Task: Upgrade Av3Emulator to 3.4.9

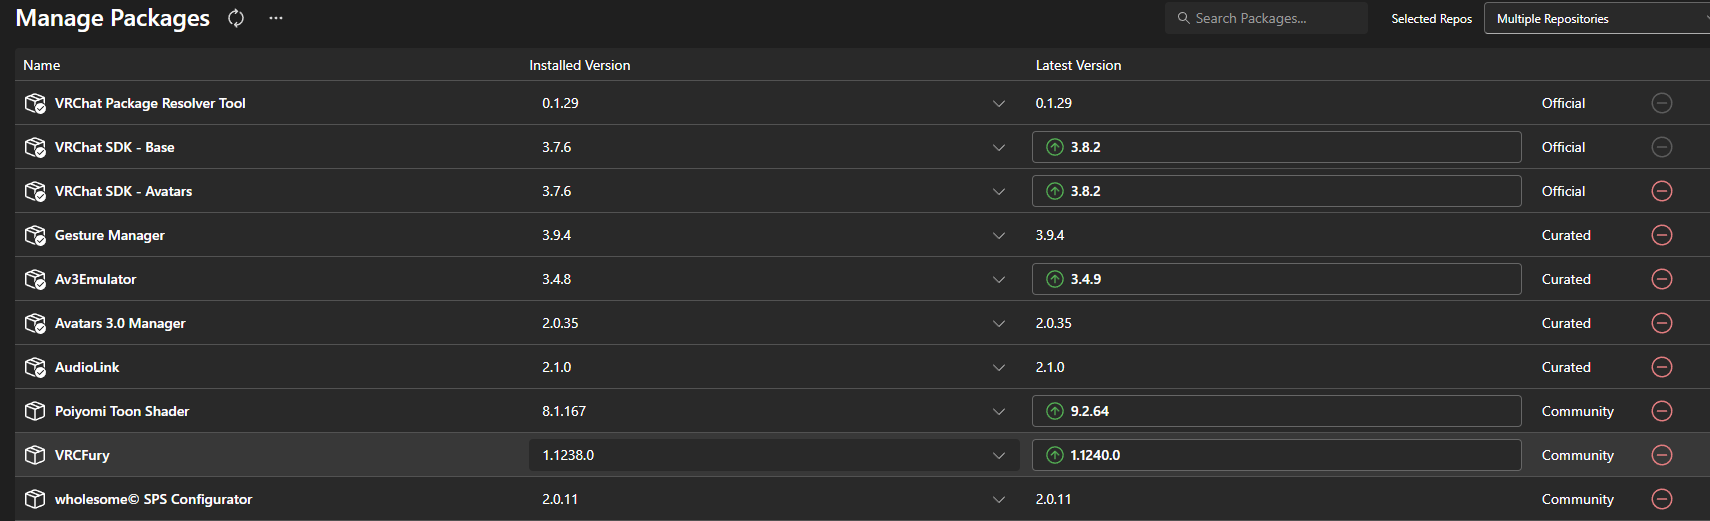Action: click(x=1276, y=279)
